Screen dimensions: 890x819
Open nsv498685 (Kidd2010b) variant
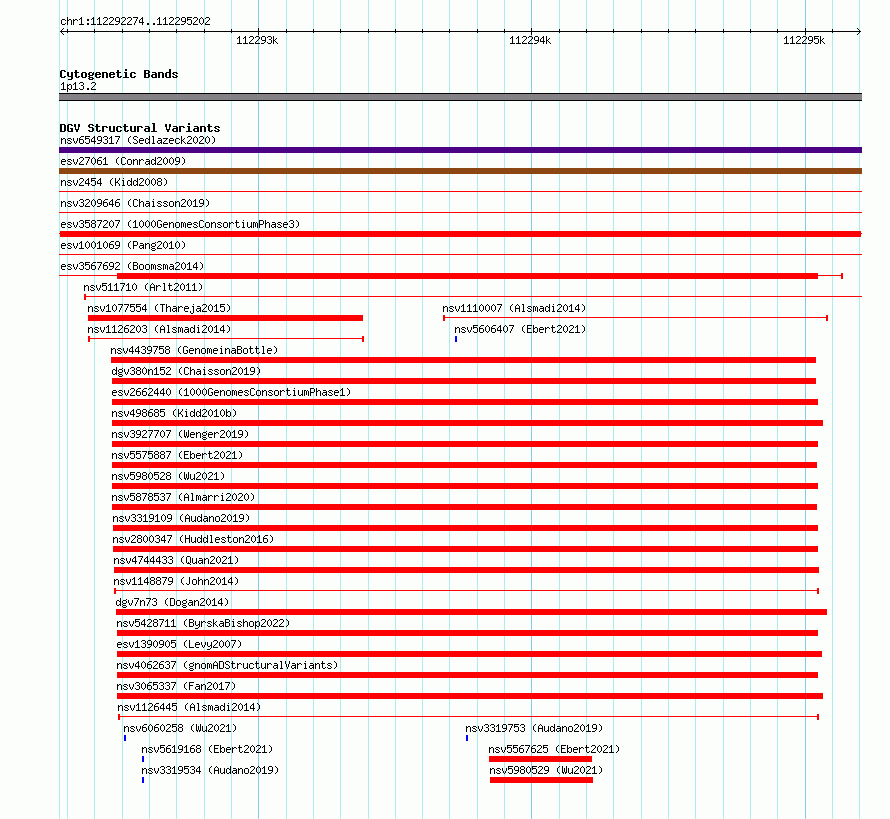(174, 413)
